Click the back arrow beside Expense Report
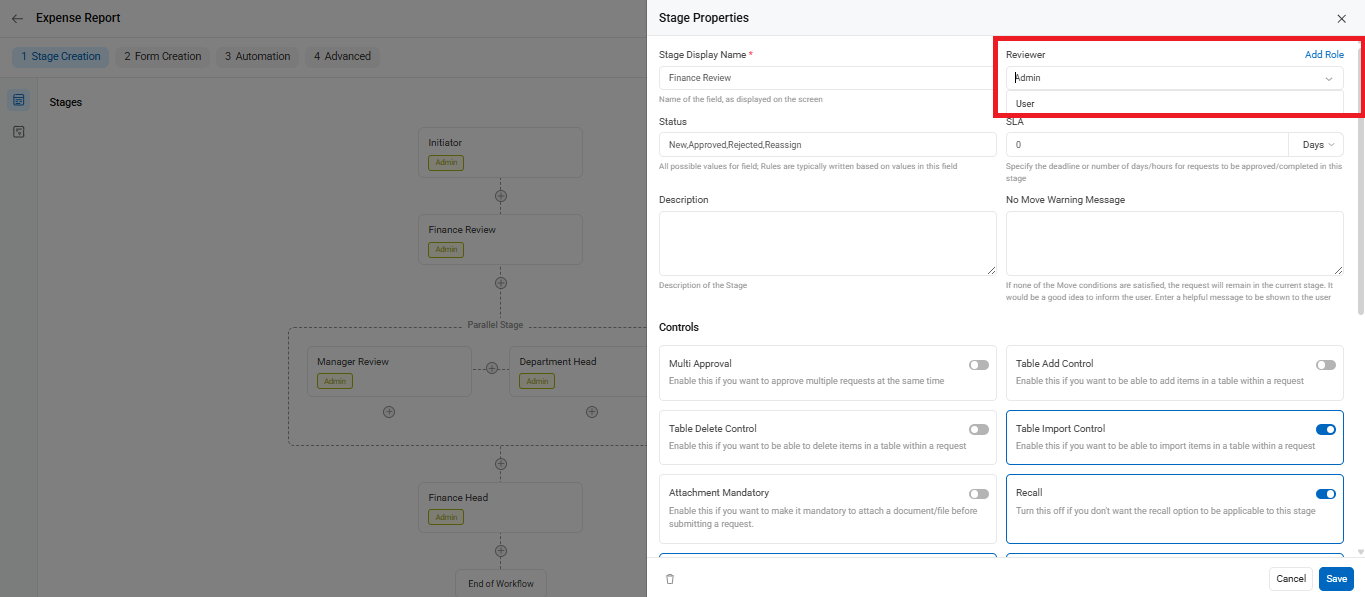 (17, 18)
